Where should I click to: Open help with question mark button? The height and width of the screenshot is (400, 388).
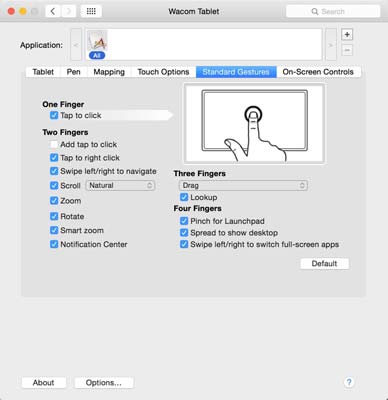[x=349, y=382]
